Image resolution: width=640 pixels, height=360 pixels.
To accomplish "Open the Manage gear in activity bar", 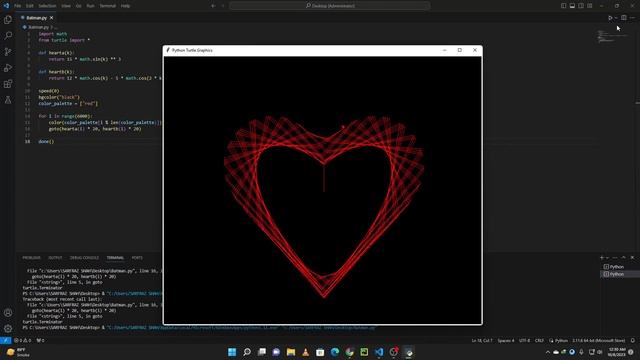I will tap(8, 329).
